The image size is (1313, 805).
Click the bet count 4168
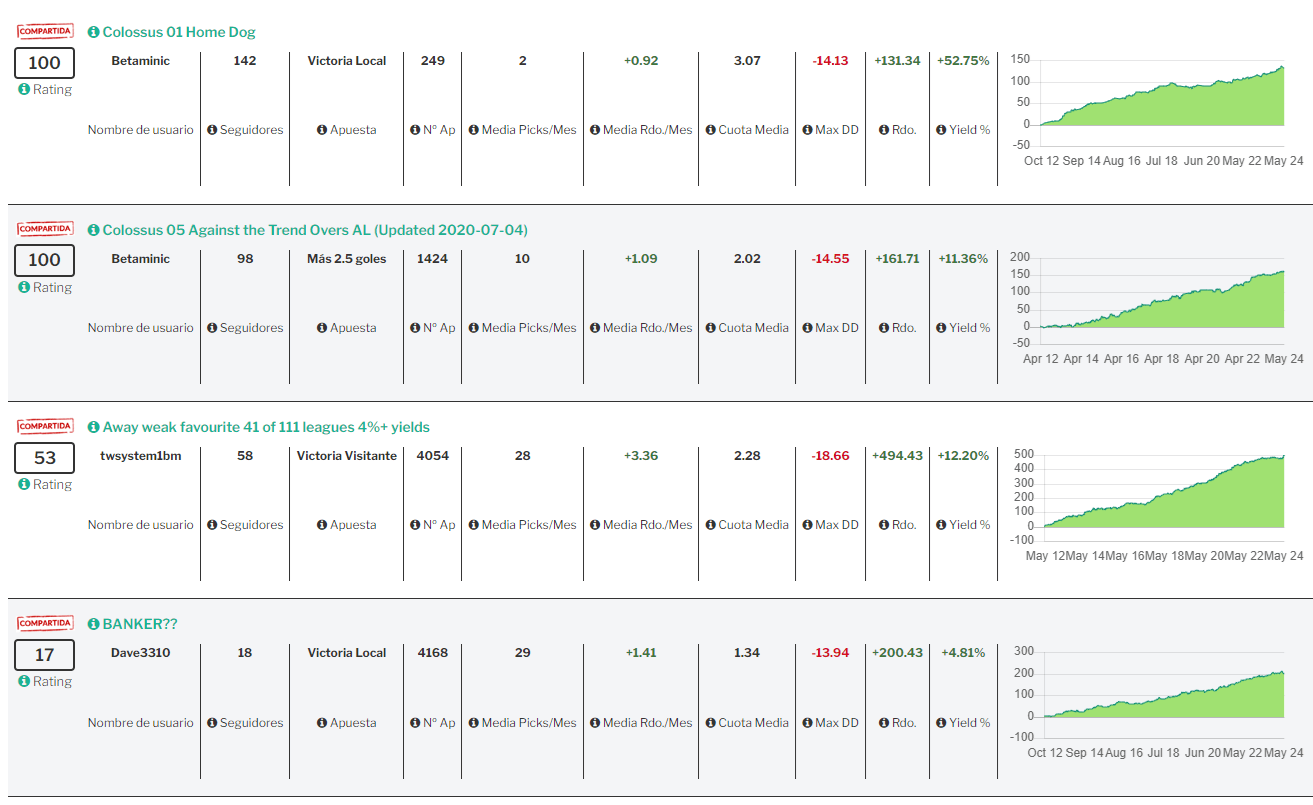tap(433, 653)
